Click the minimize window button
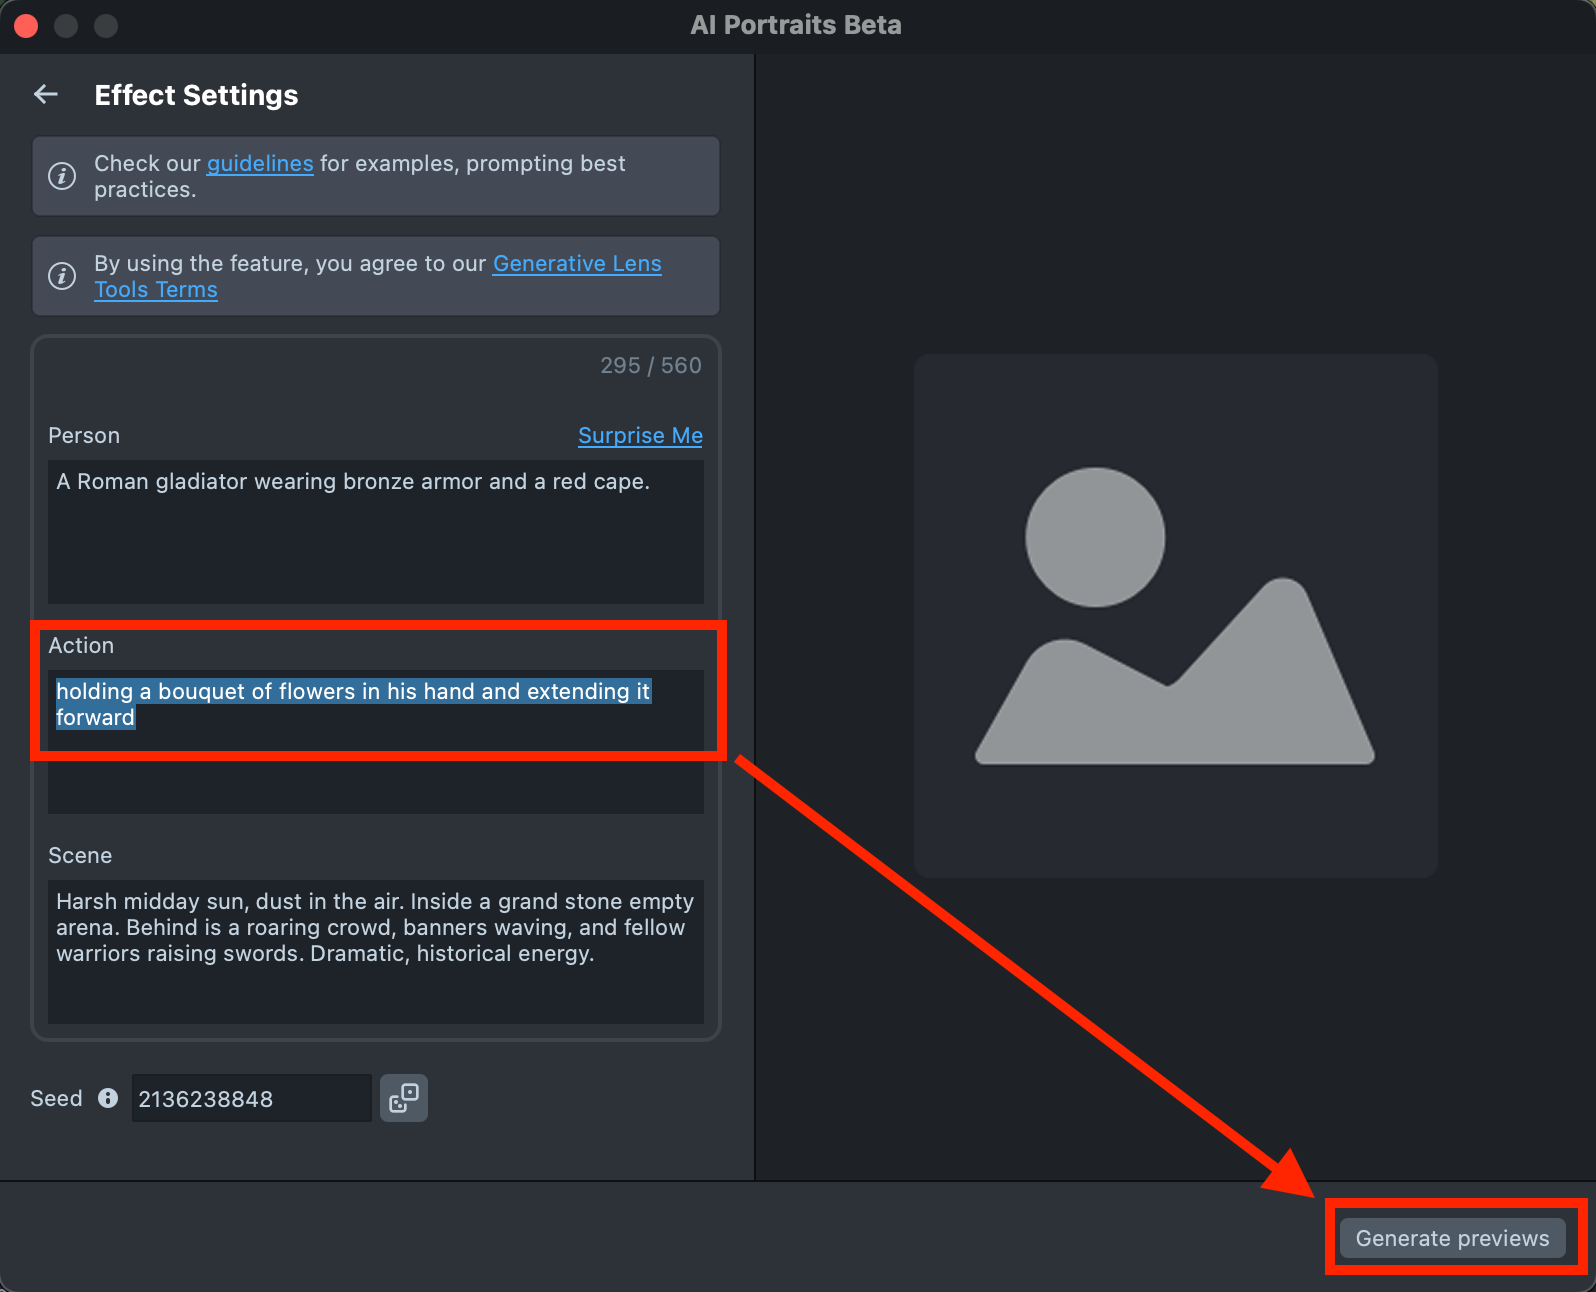 point(66,26)
